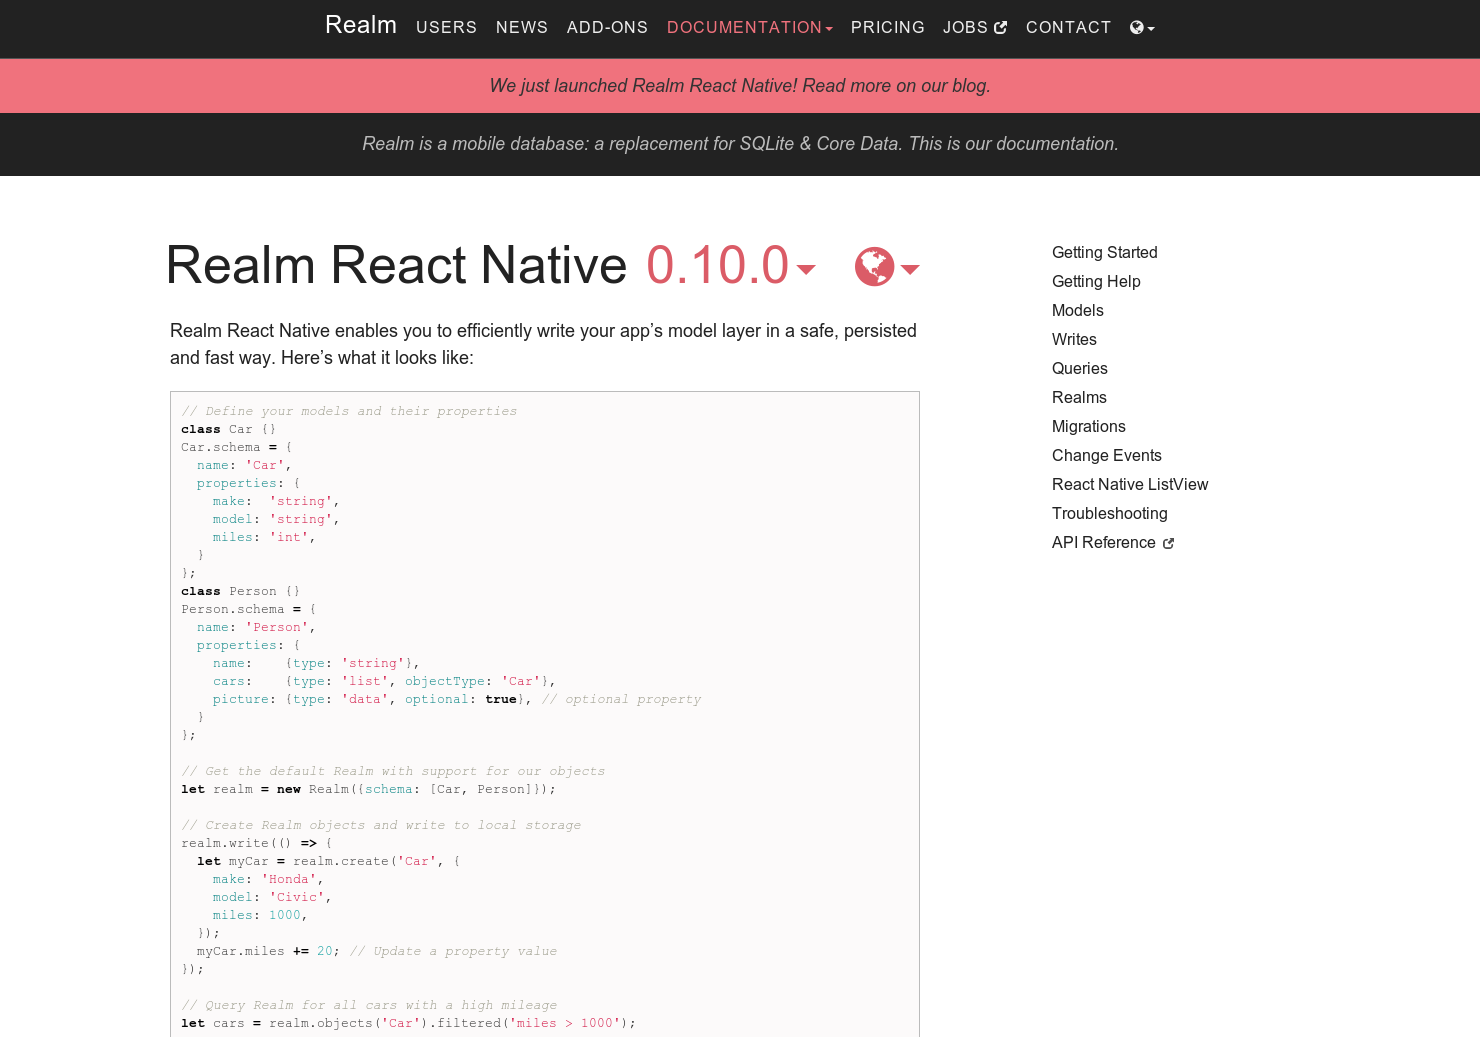Open the USERS nav item
This screenshot has height=1037, width=1480.
(x=446, y=28)
